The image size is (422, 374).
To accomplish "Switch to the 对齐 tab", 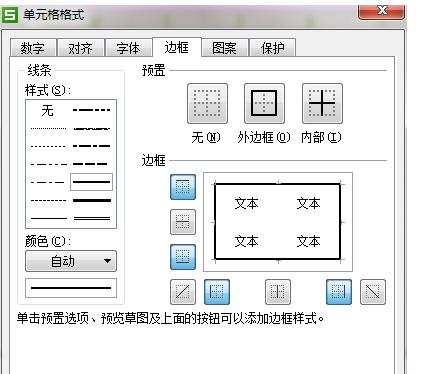I will (81, 48).
